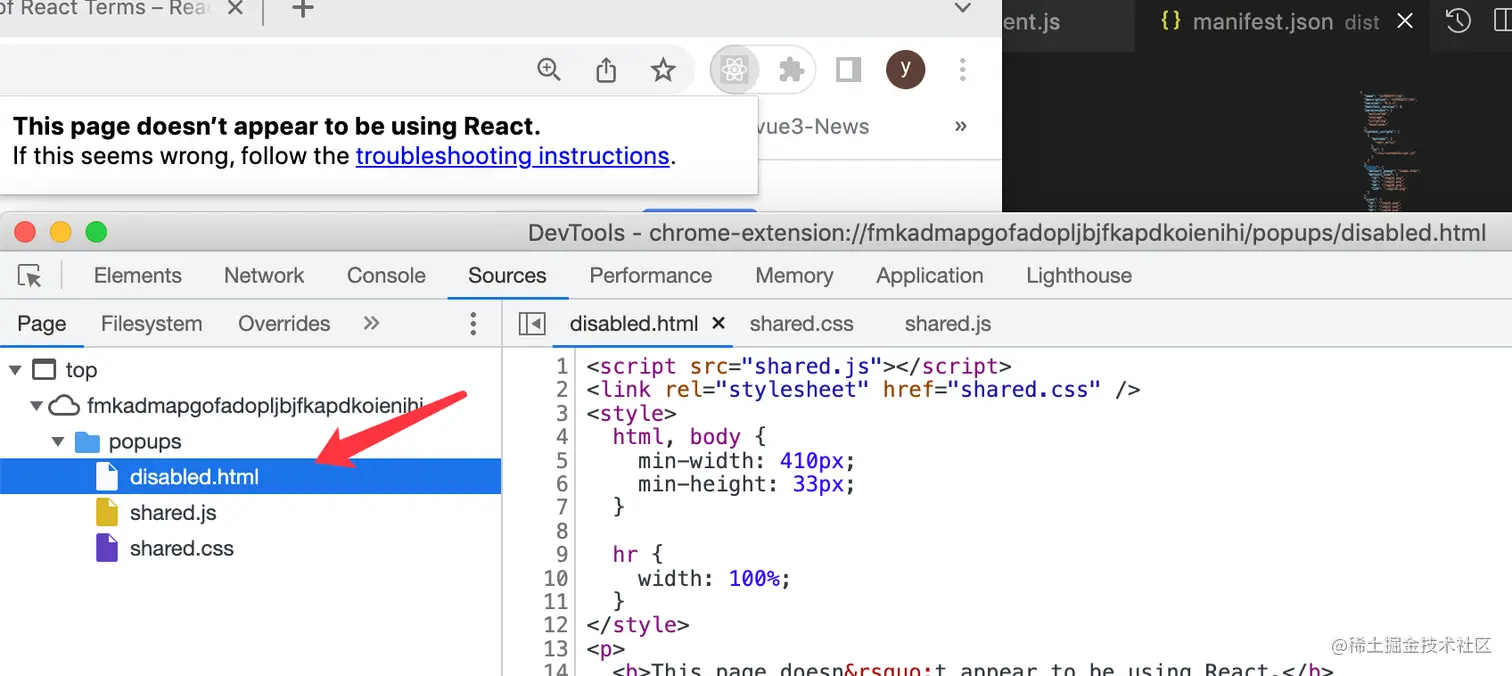This screenshot has width=1512, height=676.
Task: Show more navigator tabs chevron
Action: click(371, 323)
